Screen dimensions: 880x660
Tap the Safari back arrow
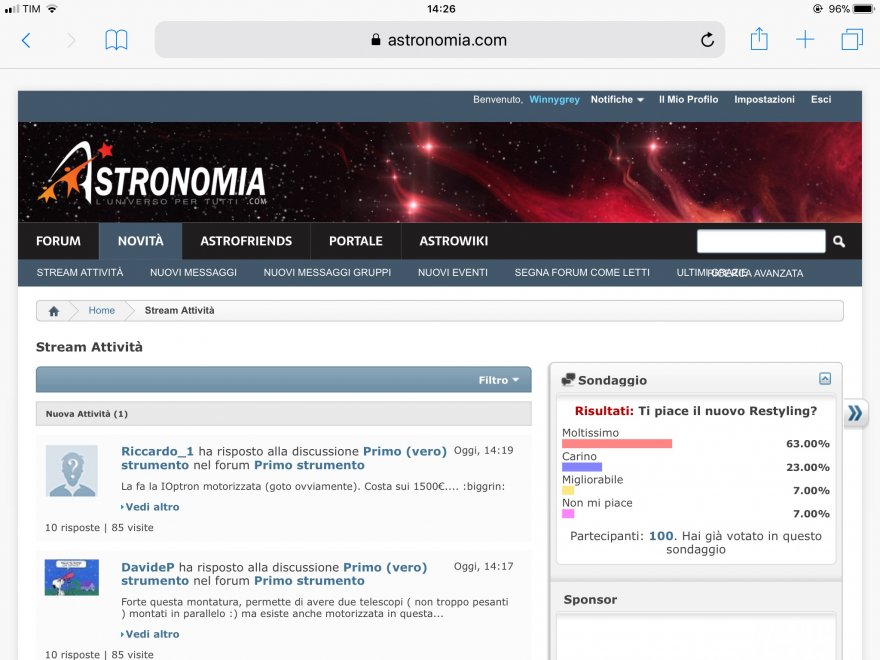(x=26, y=40)
